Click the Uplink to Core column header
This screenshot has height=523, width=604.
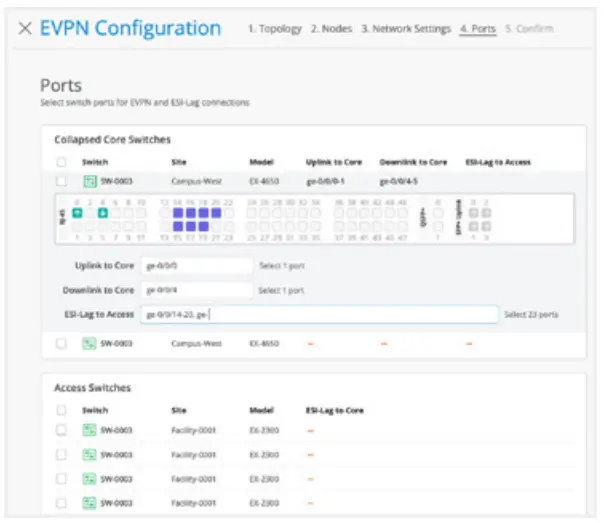tap(334, 162)
